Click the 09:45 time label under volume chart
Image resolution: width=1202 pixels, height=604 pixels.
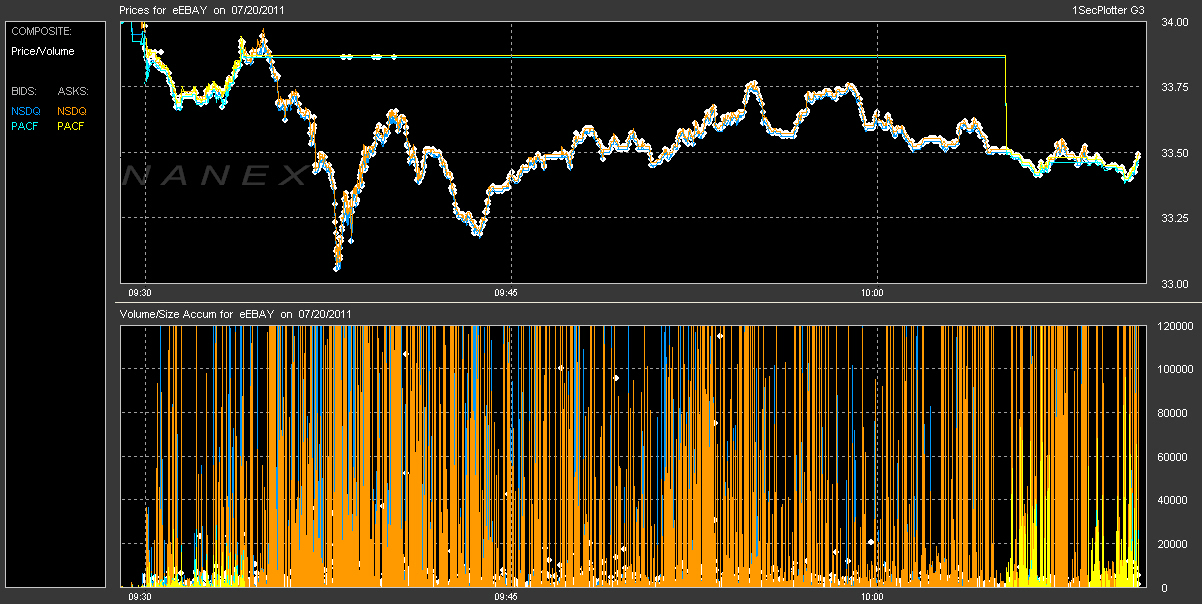click(506, 596)
